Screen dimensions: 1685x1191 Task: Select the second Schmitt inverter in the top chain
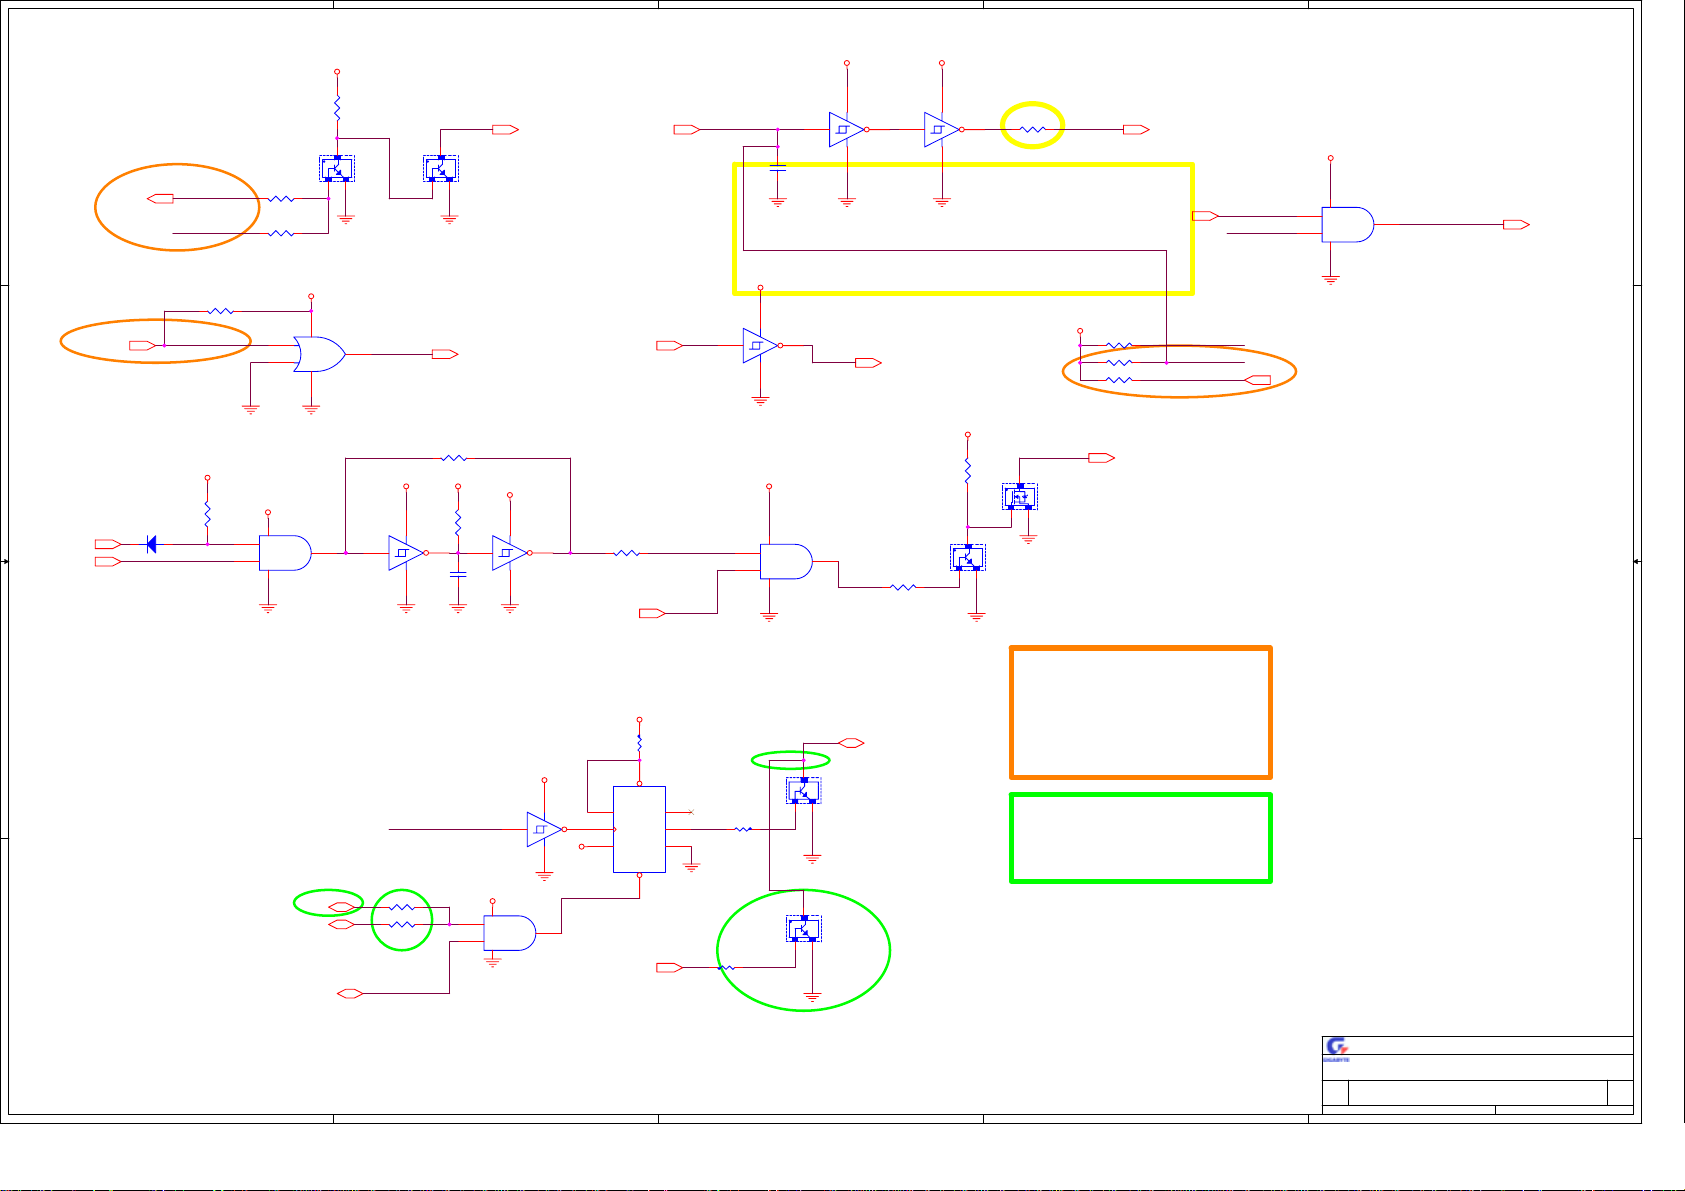click(x=943, y=129)
